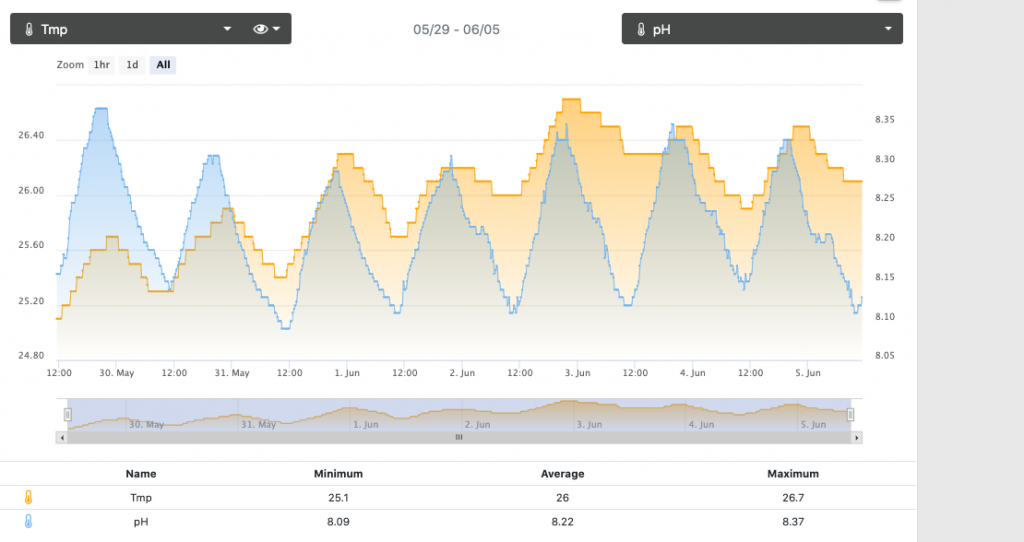Click the navigator scrollbar grip in center

(x=459, y=437)
